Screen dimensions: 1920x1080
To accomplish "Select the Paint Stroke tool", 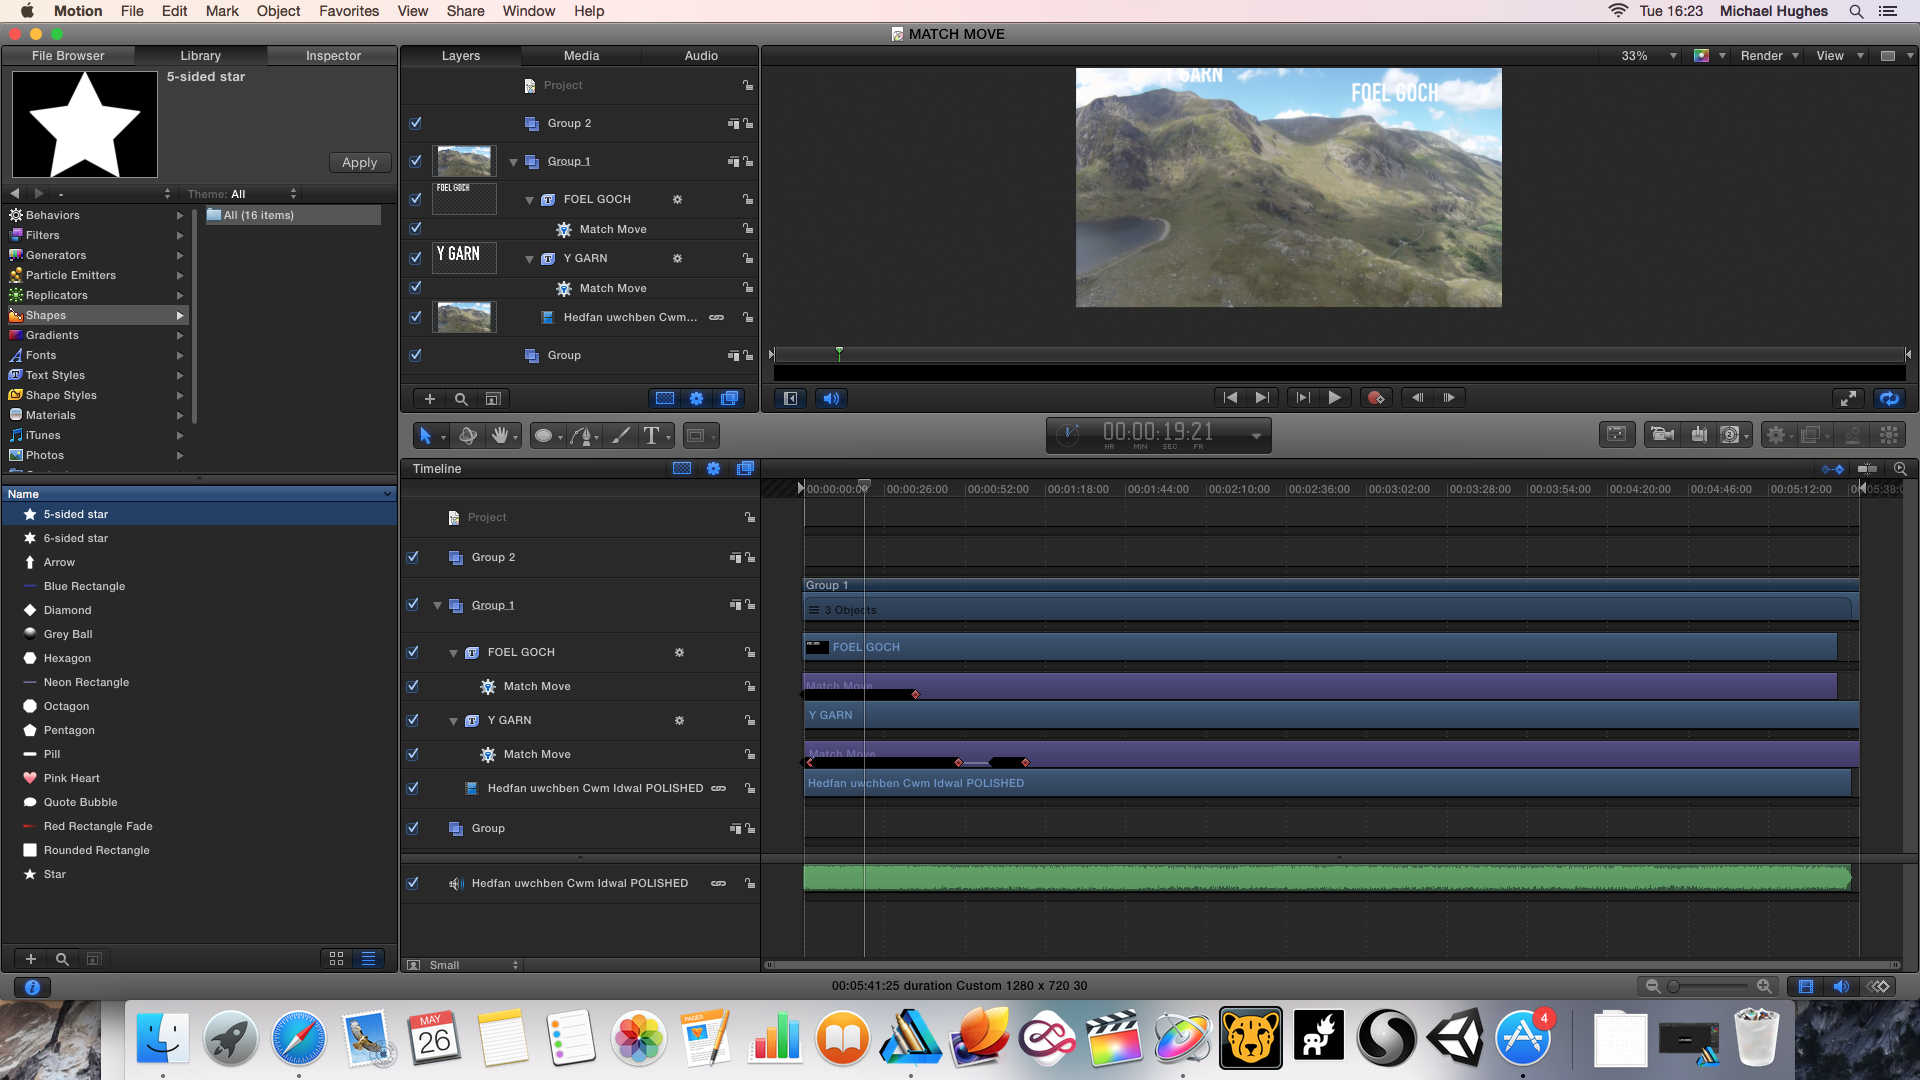I will 621,435.
